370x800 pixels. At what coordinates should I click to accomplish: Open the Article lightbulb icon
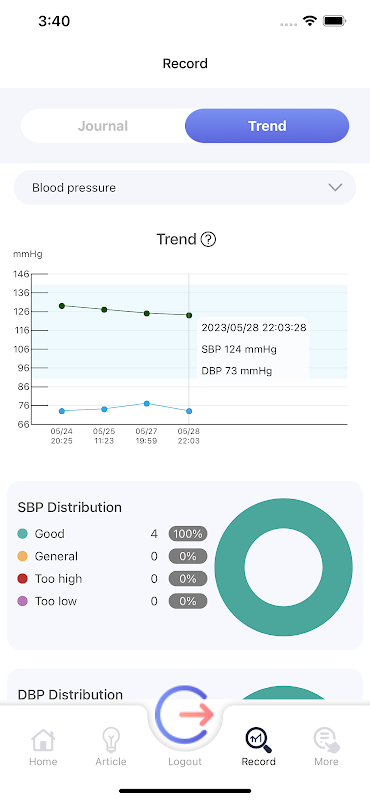tap(111, 740)
